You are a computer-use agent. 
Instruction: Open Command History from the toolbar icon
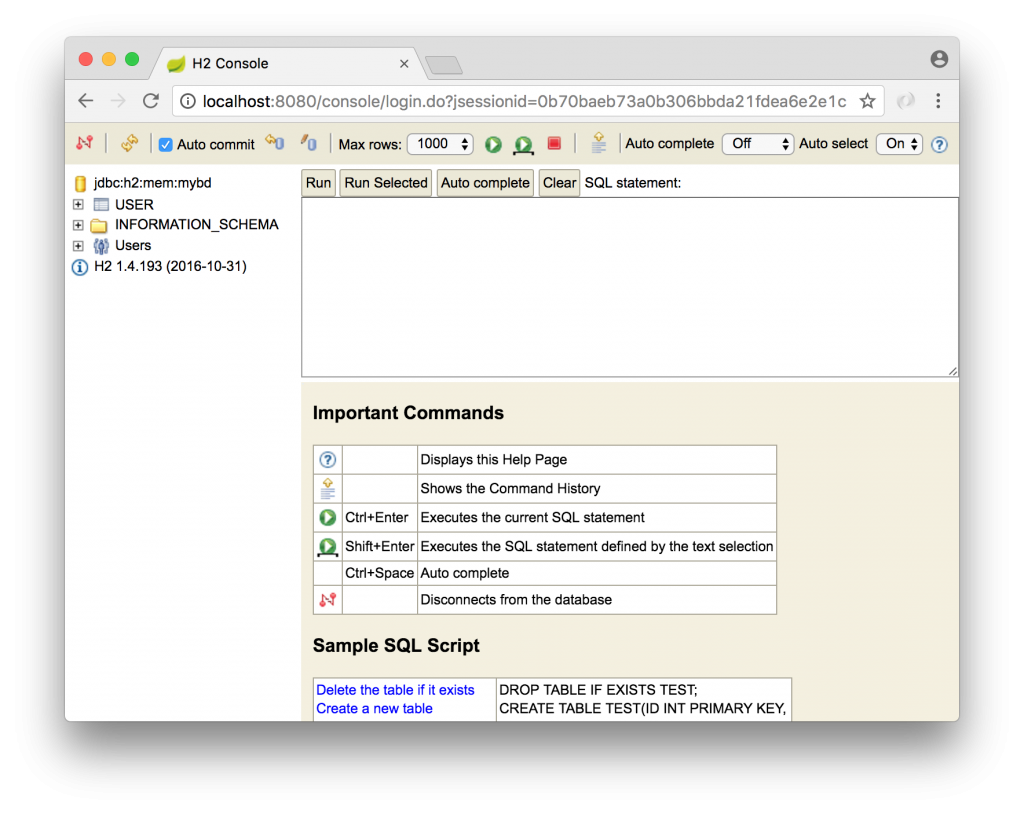598,143
